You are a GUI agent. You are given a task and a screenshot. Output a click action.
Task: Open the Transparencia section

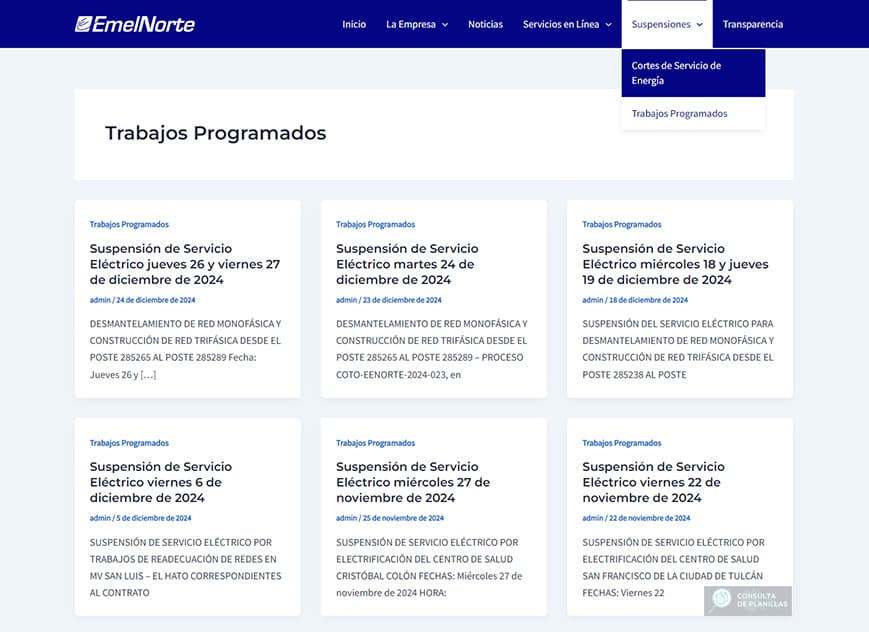[752, 24]
